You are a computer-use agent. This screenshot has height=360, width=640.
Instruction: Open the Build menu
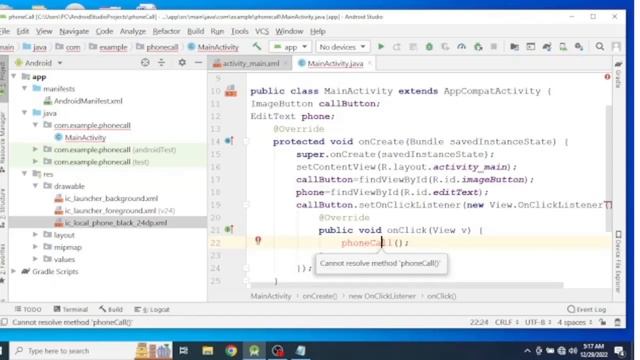coord(196,31)
